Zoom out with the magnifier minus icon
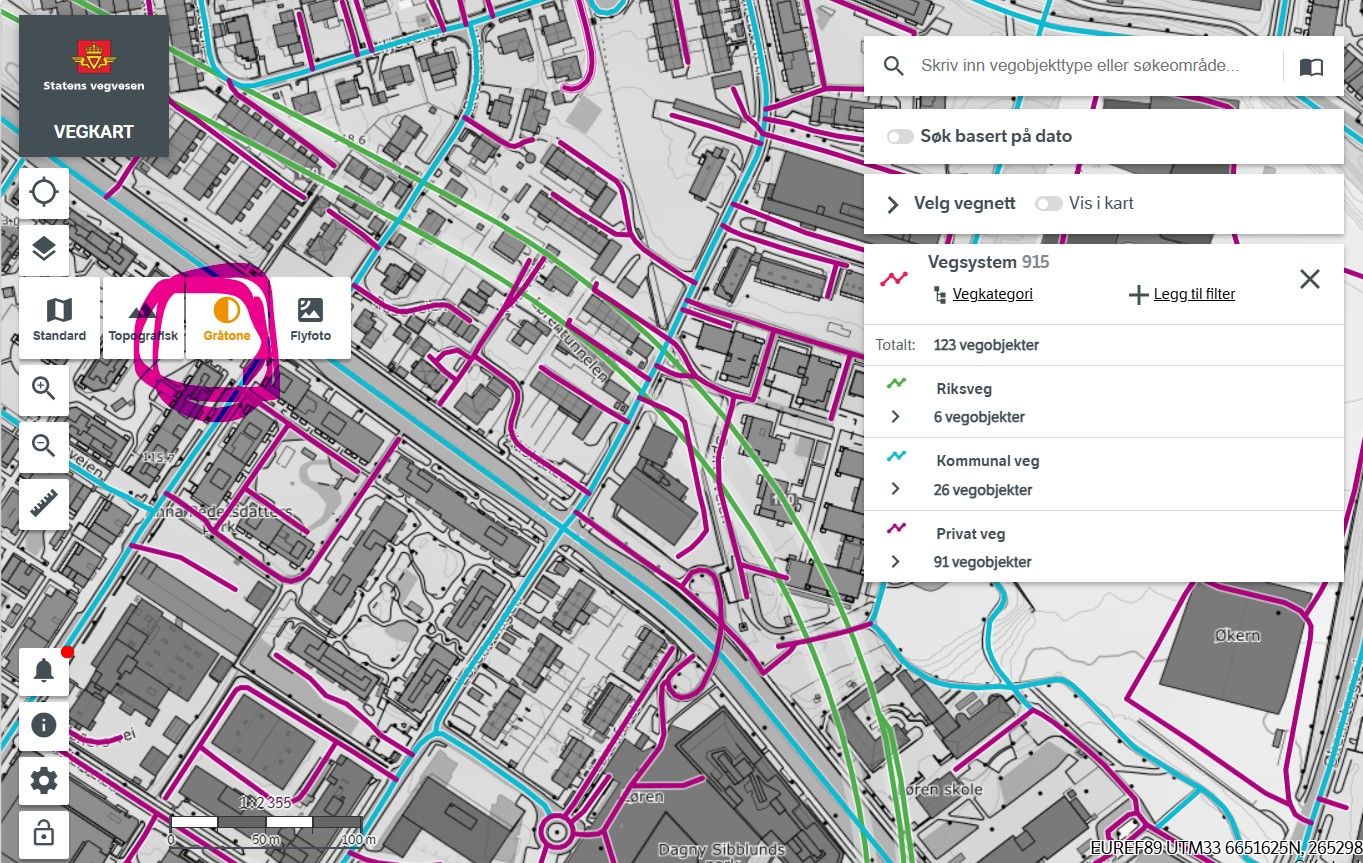Viewport: 1363px width, 863px height. (x=44, y=446)
